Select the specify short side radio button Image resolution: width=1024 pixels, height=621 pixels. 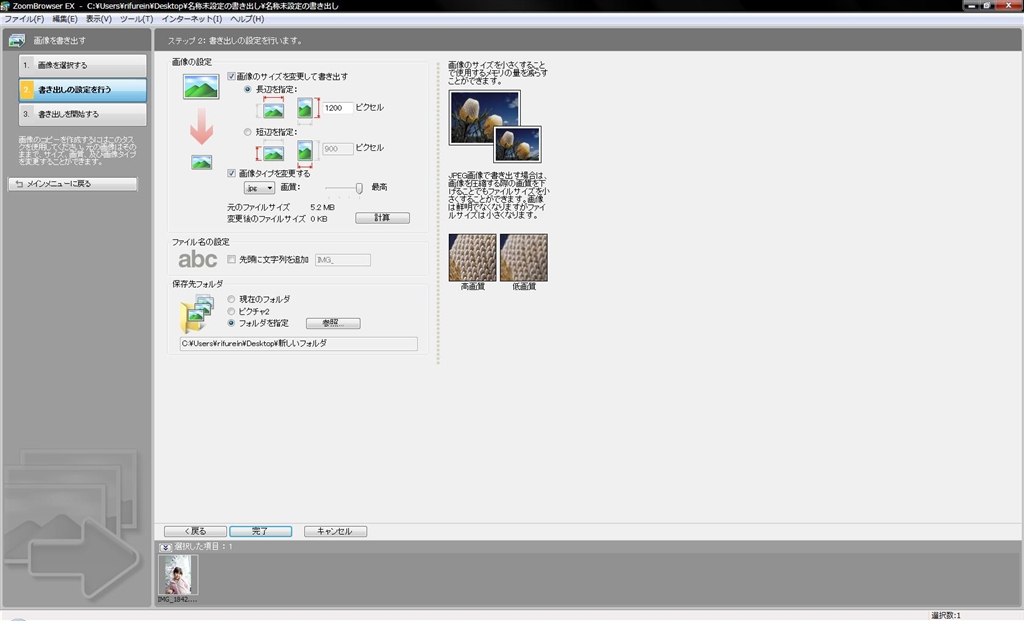[248, 132]
